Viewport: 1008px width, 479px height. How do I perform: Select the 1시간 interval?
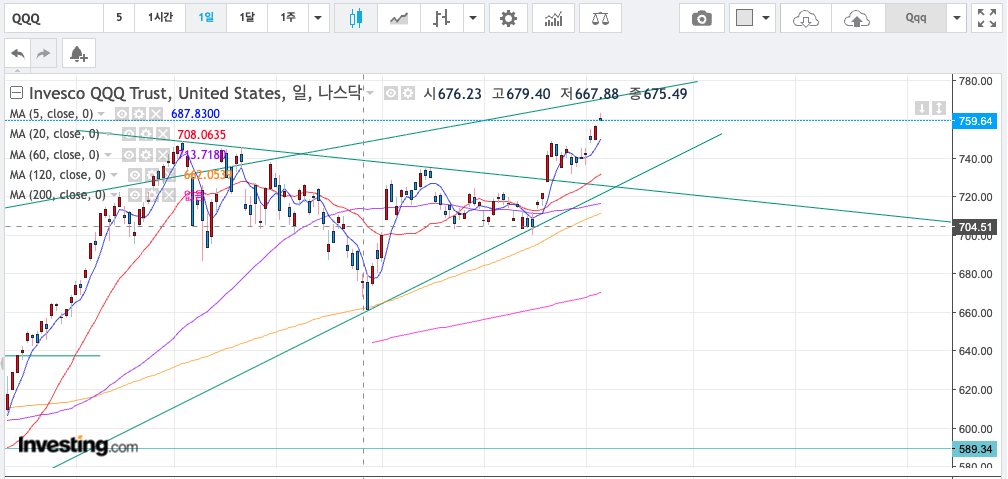160,19
